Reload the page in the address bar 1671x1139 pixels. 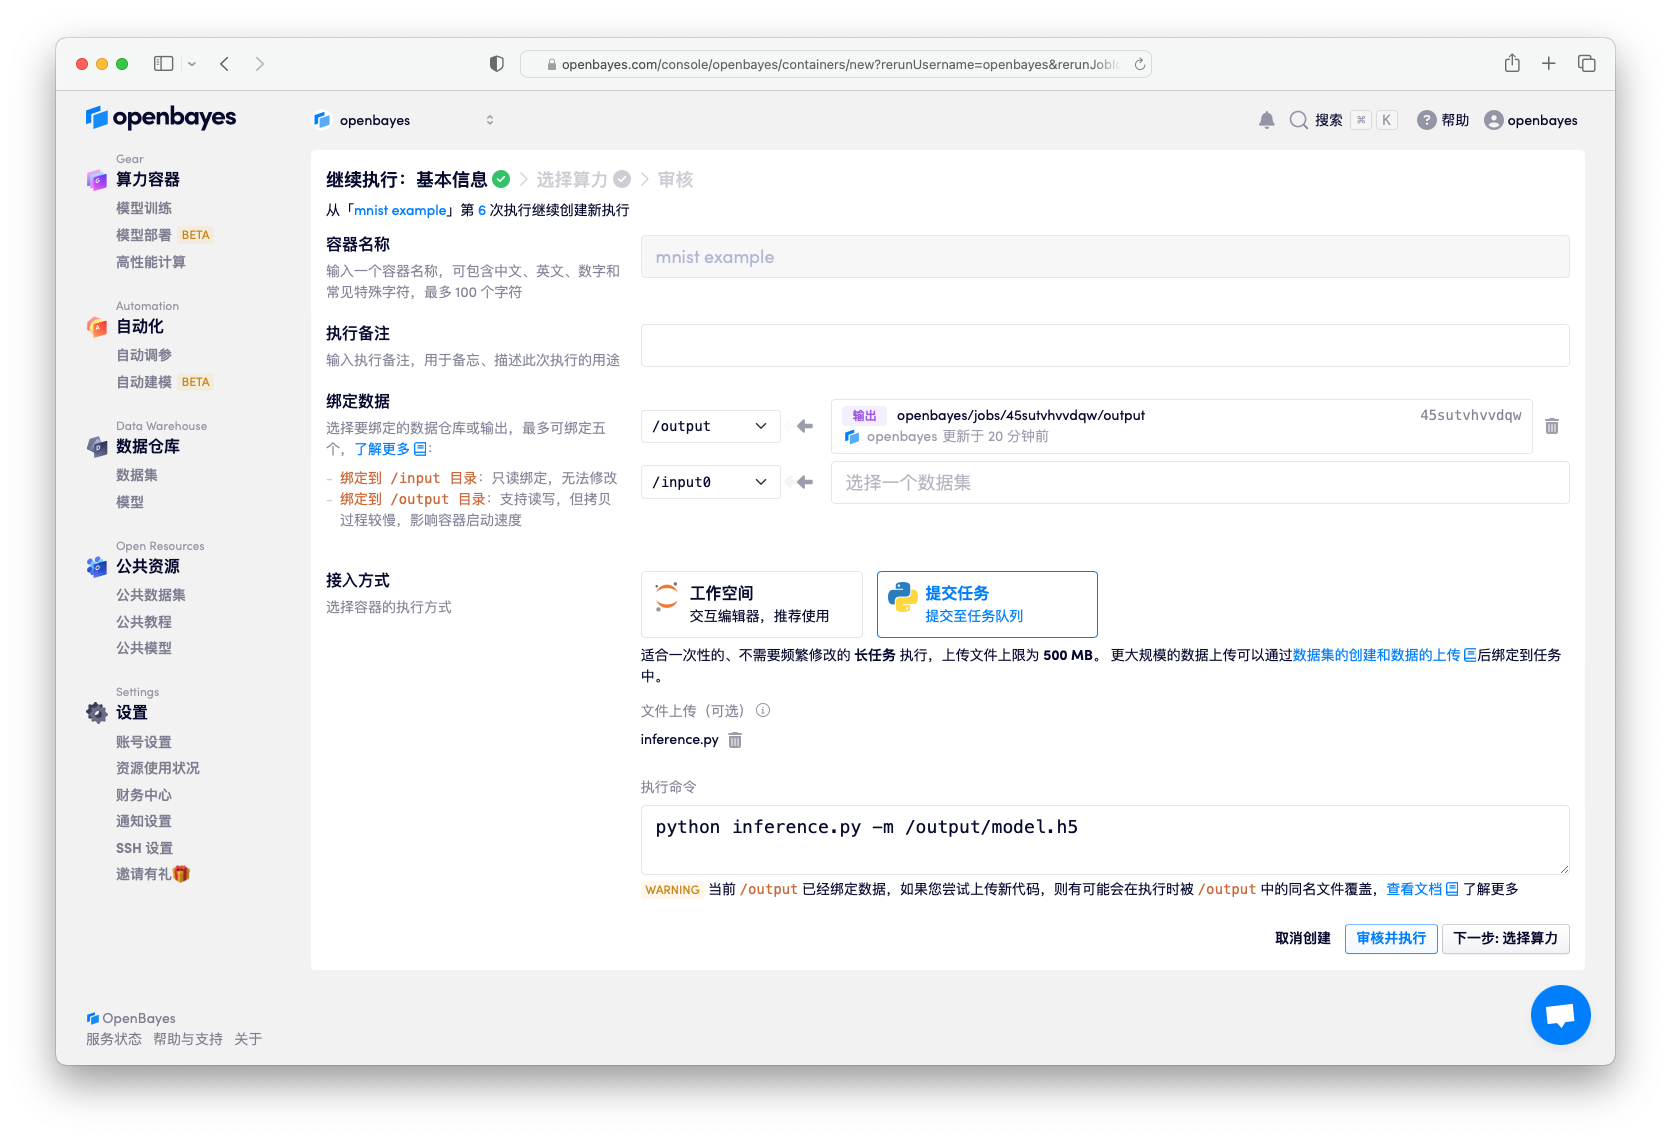(x=1139, y=64)
